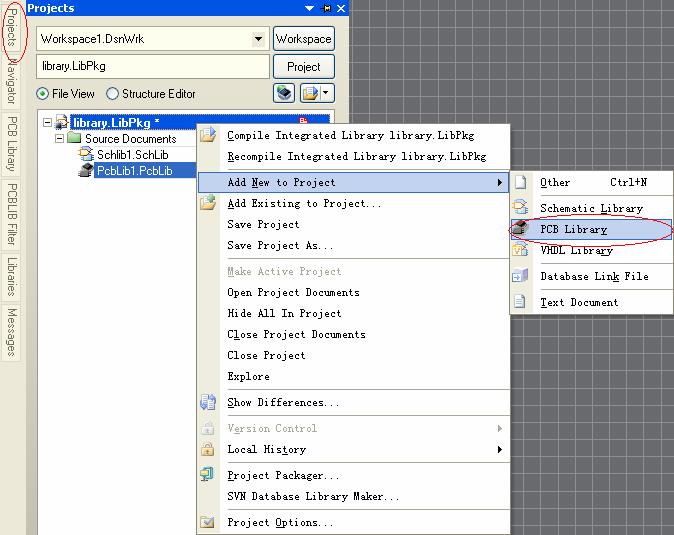674x535 pixels.
Task: Select PcbLib1.PcbLib in the tree
Action: (x=135, y=171)
